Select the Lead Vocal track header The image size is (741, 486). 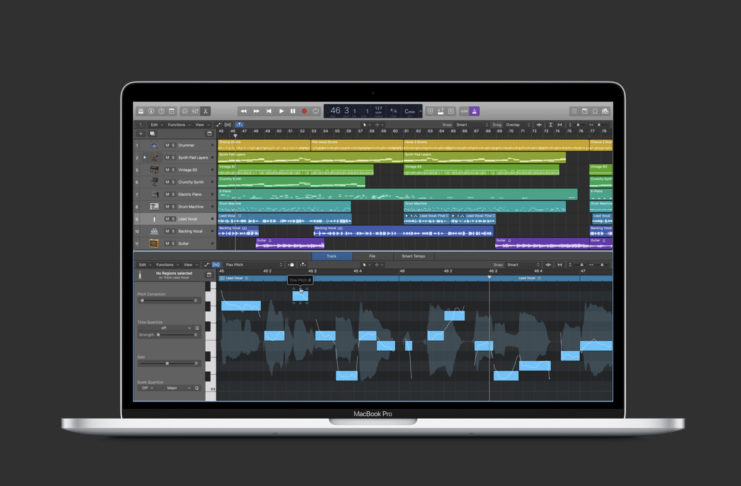pos(175,219)
